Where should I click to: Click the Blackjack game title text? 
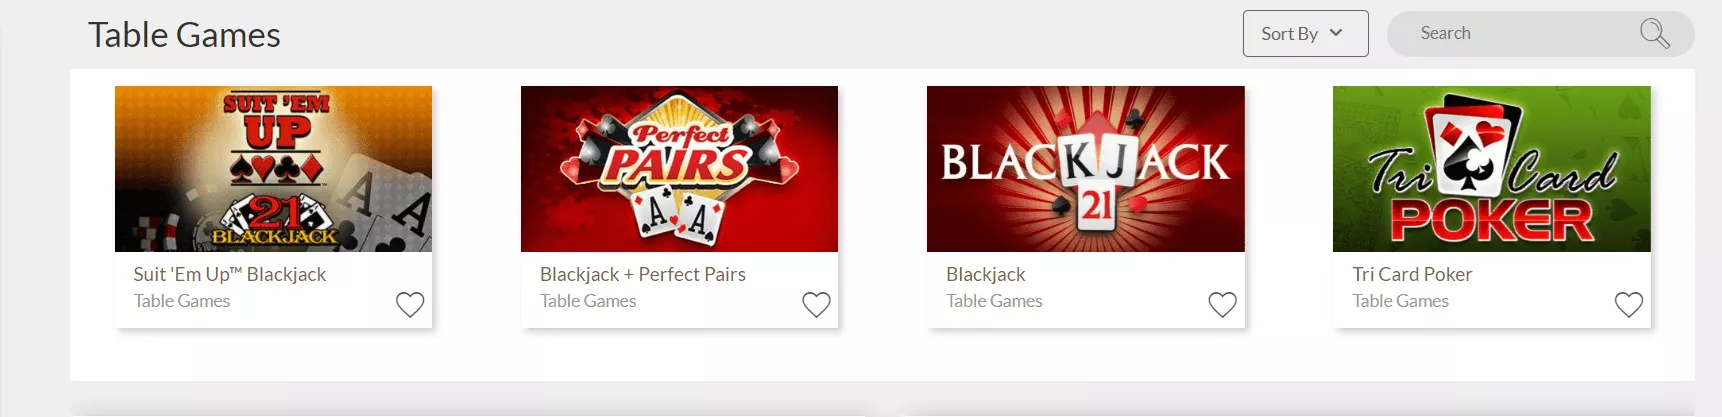[986, 274]
